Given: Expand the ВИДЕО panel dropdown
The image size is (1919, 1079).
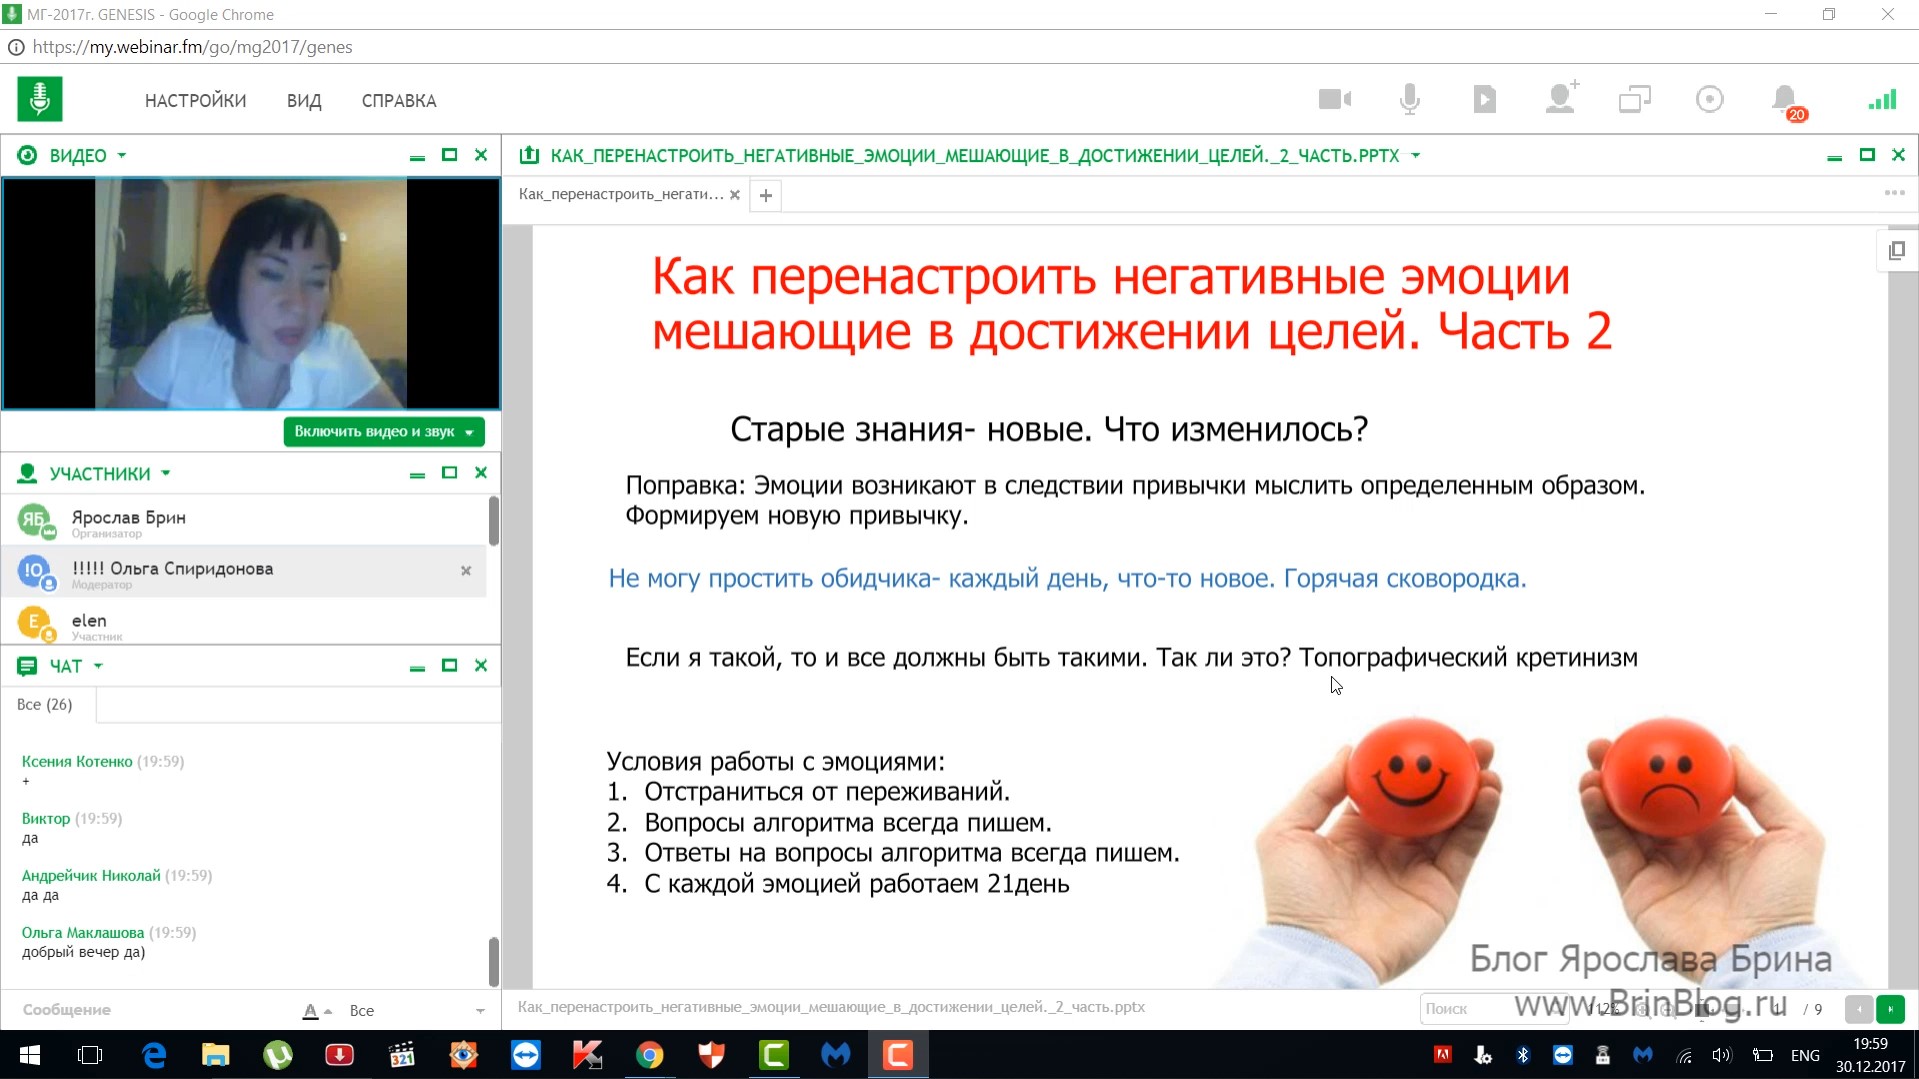Looking at the screenshot, I should pyautogui.click(x=122, y=156).
